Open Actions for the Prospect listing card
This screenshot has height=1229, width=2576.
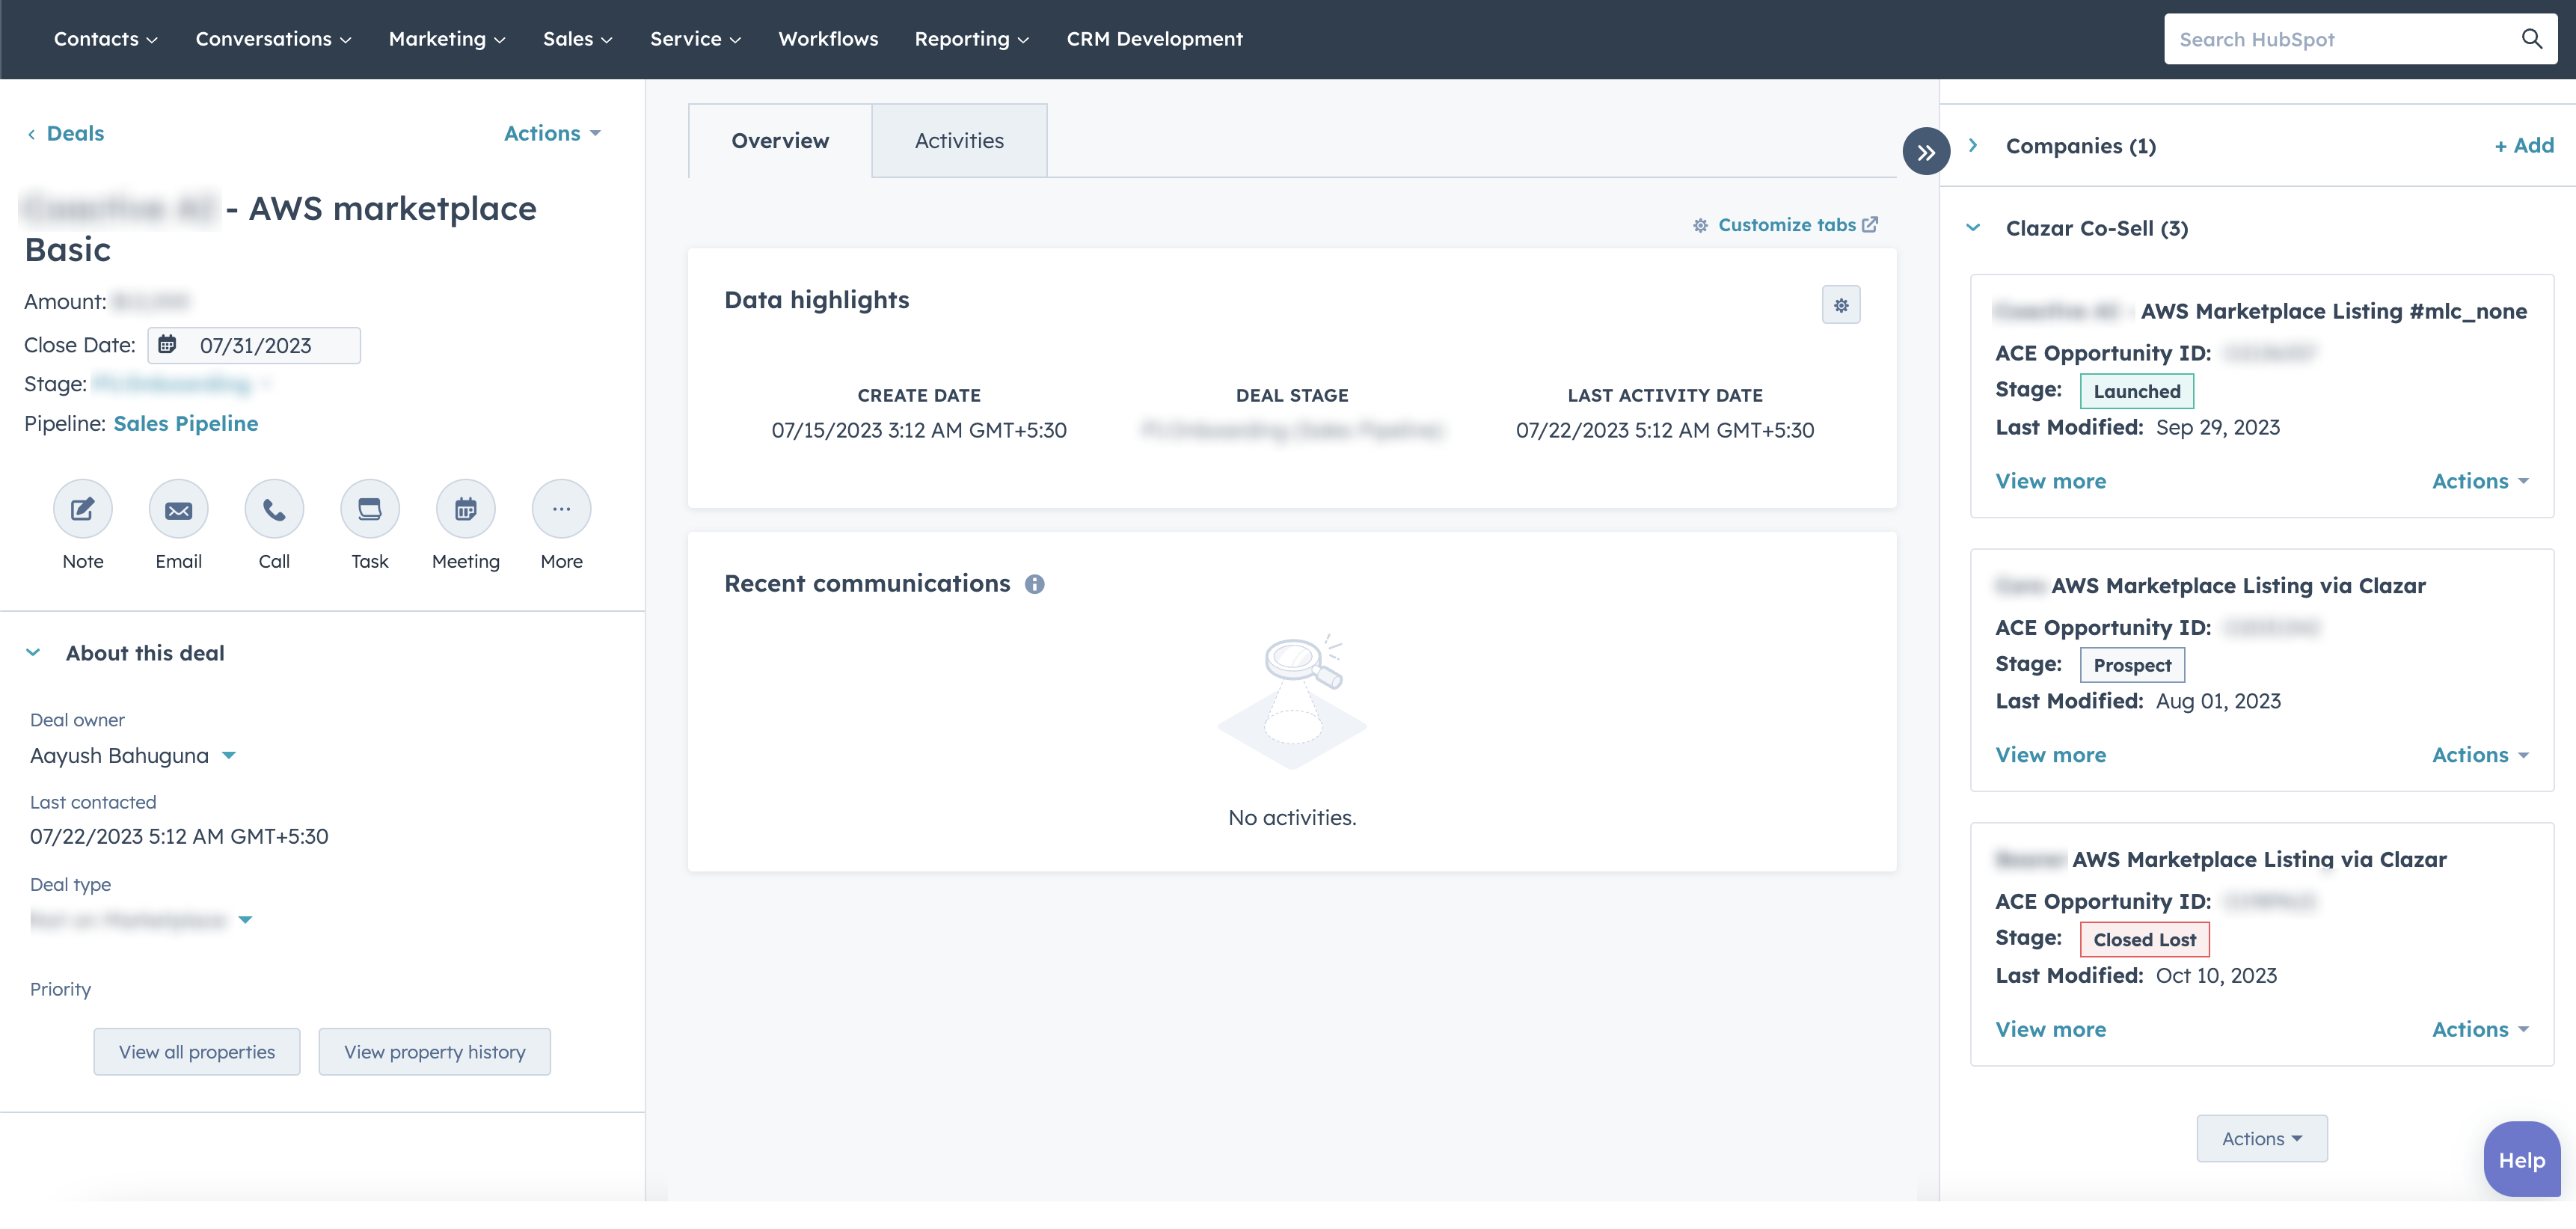(2480, 755)
